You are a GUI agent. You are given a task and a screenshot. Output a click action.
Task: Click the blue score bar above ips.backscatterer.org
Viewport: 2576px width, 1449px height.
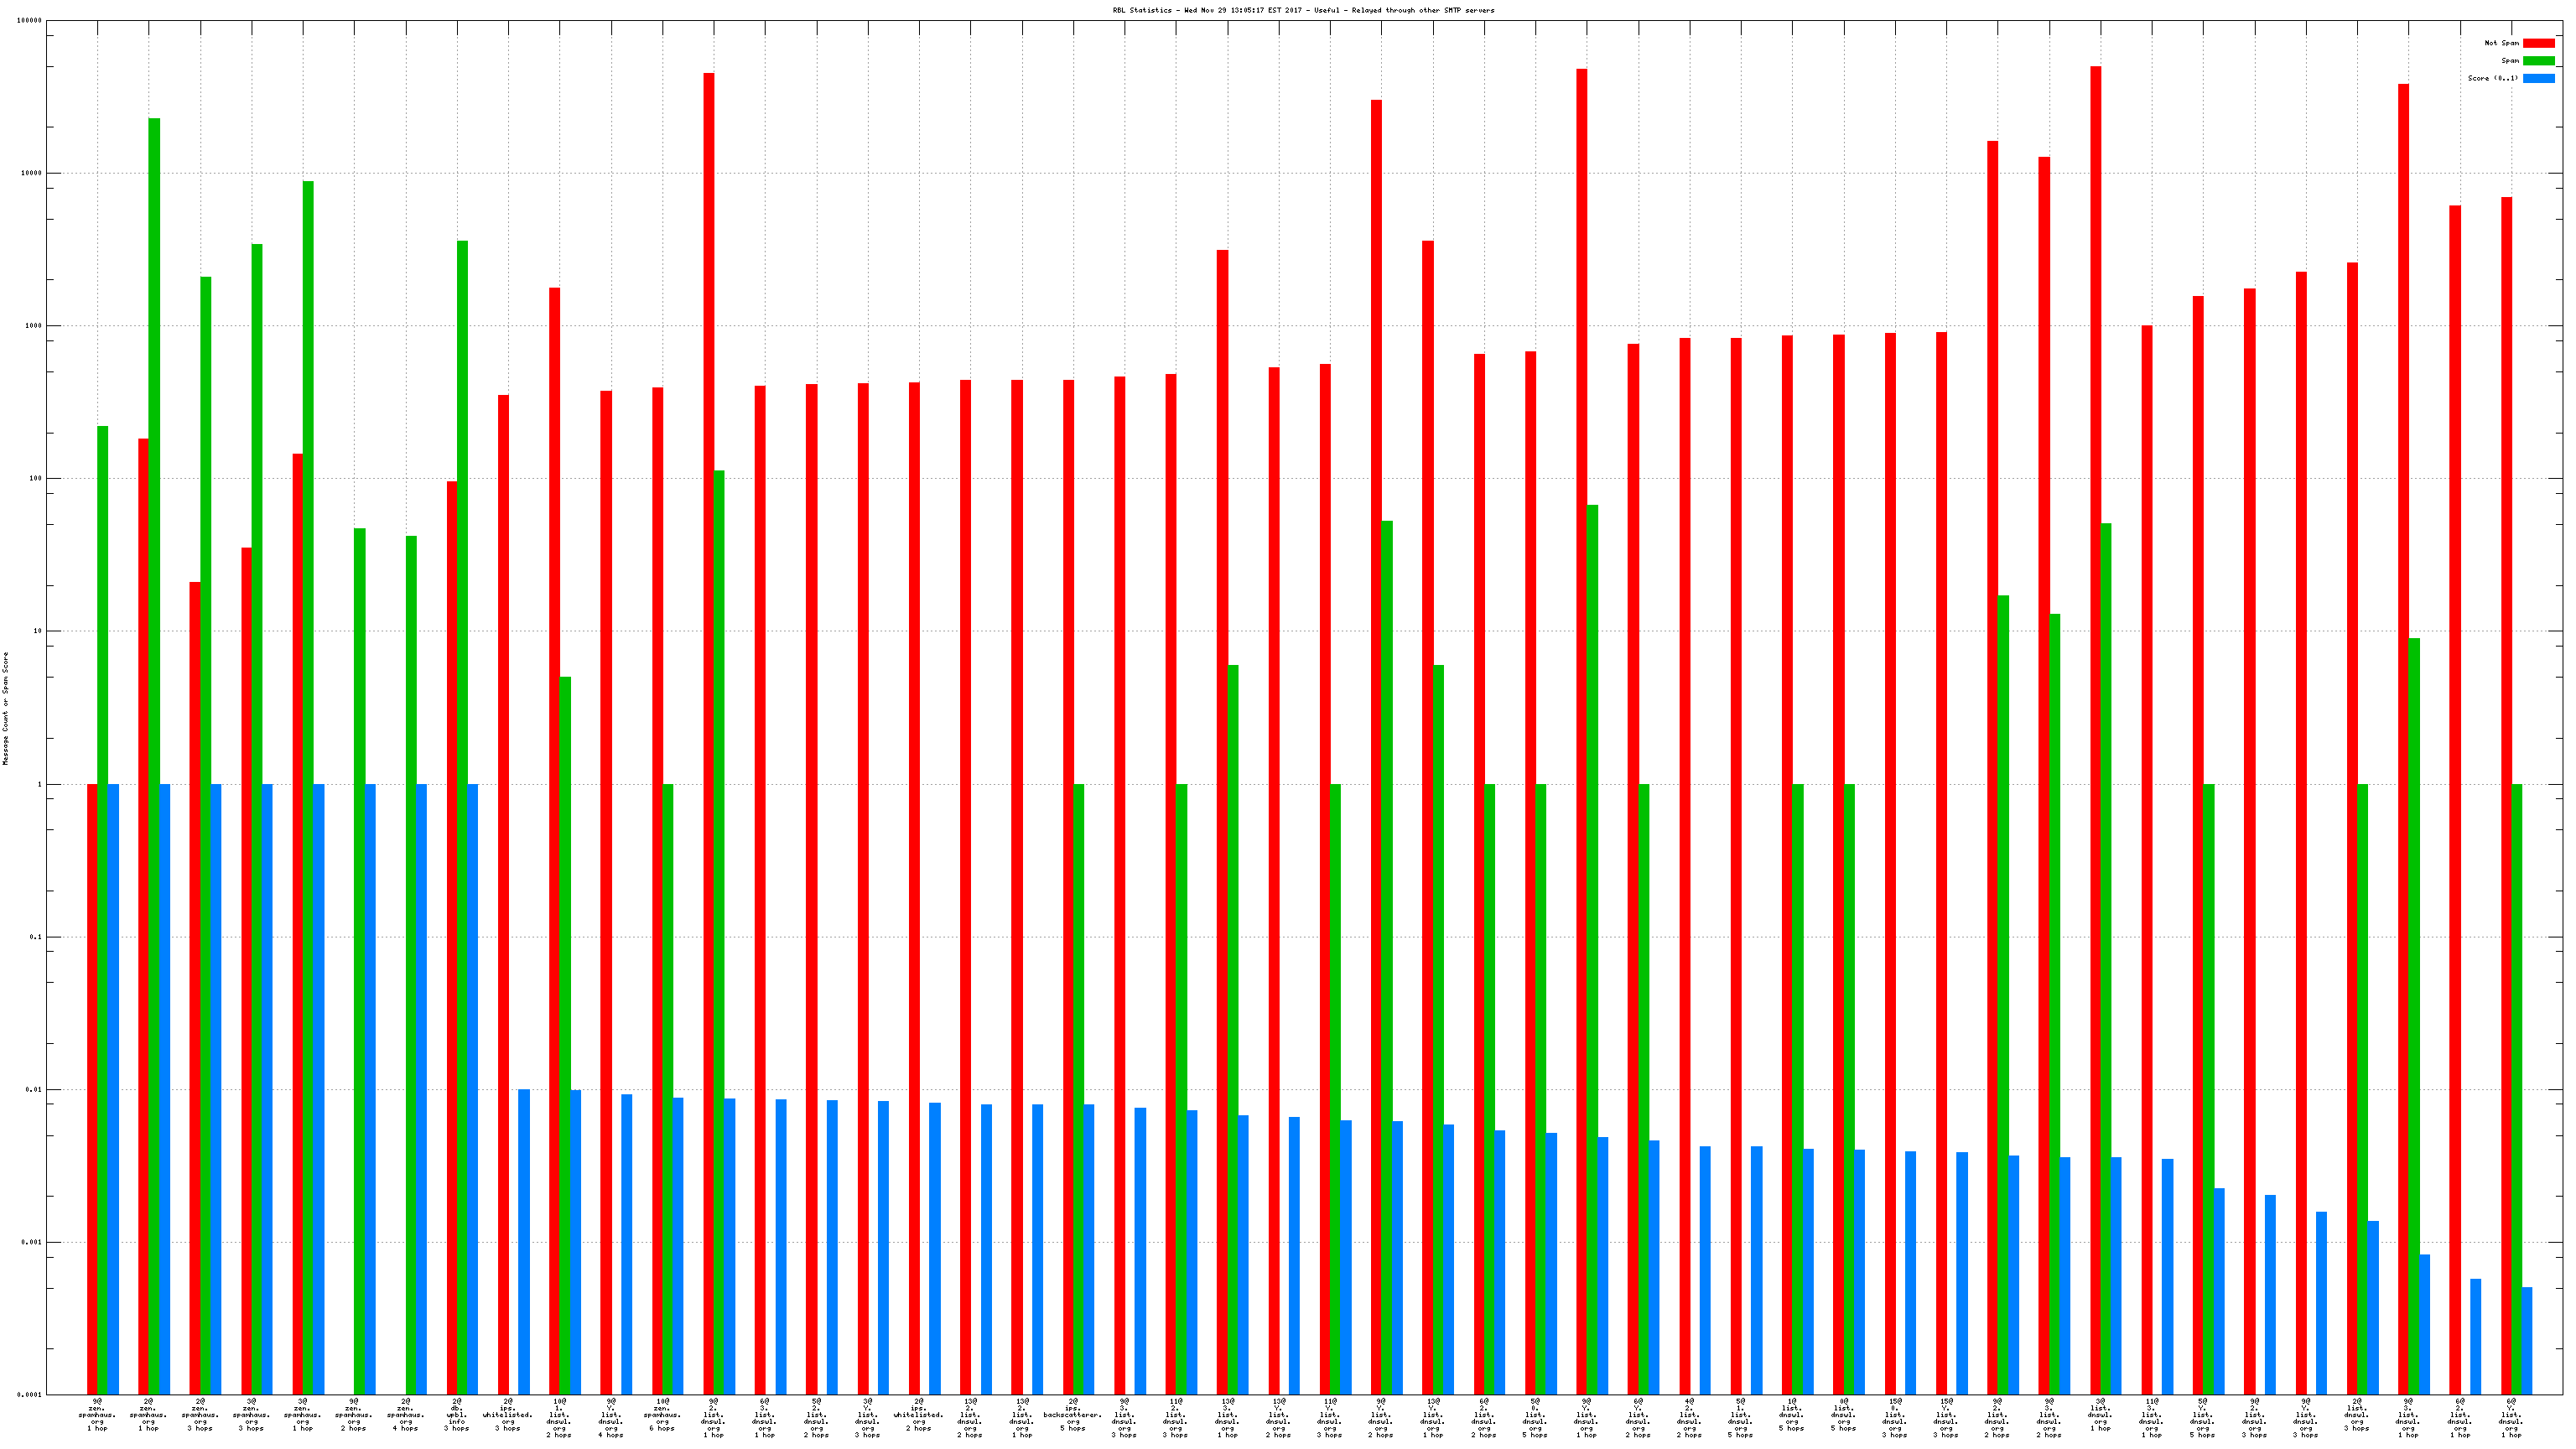click(x=1089, y=1250)
